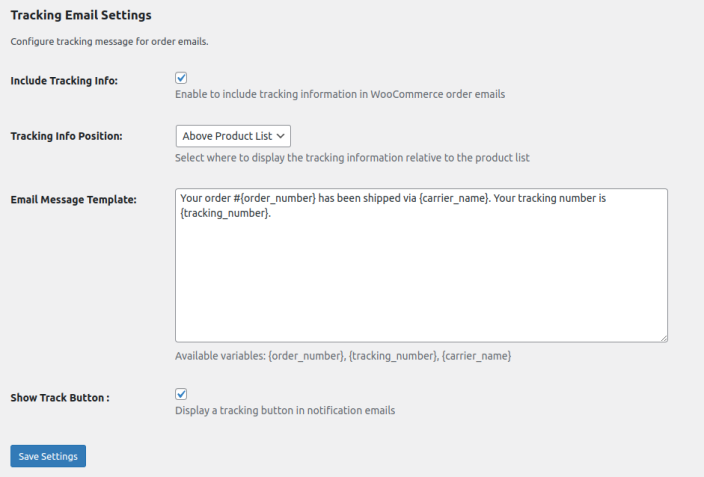Open the Tracking Info Position dropdown
The height and width of the screenshot is (477, 704).
point(232,136)
